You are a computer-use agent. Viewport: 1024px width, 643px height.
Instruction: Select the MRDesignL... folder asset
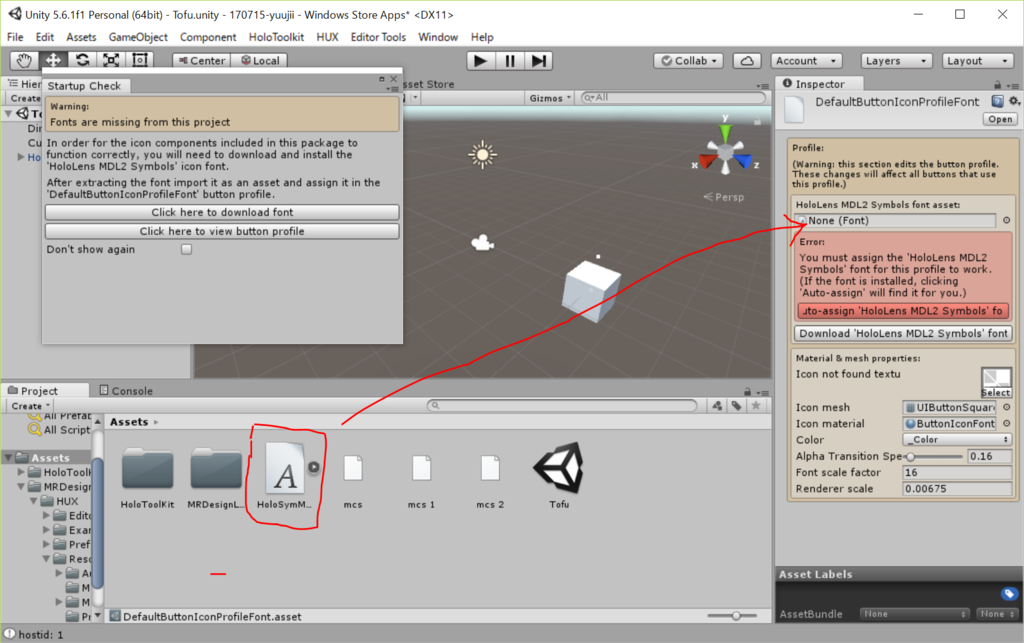coord(216,477)
